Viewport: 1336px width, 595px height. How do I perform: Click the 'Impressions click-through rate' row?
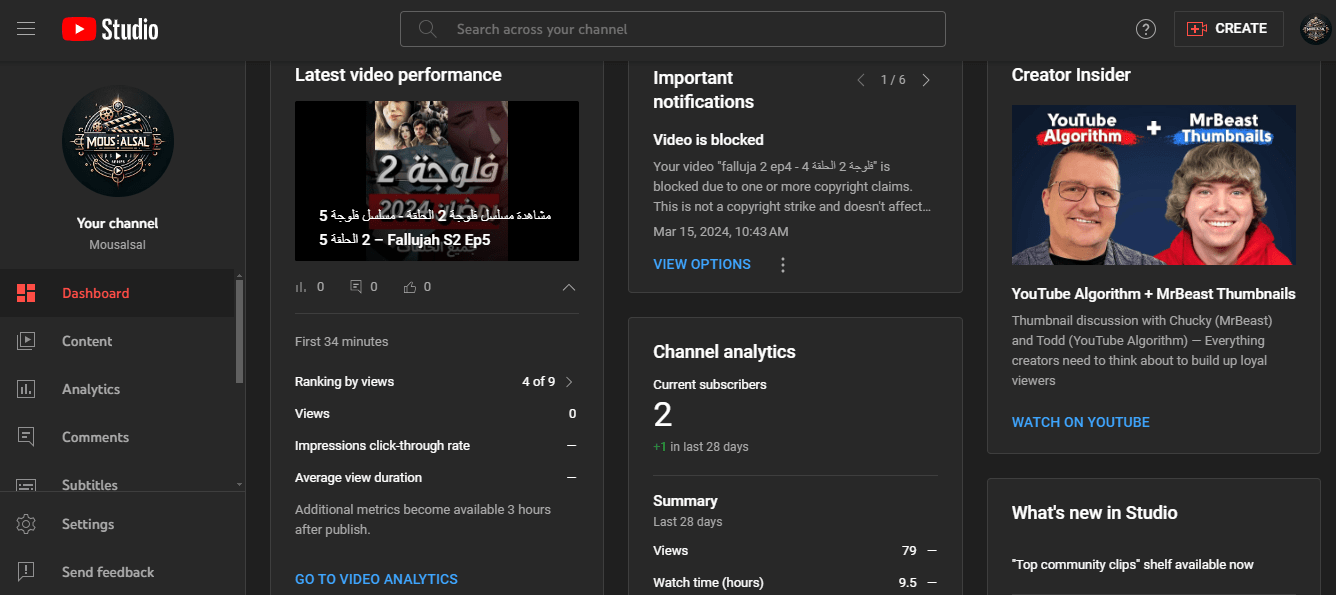(x=436, y=446)
